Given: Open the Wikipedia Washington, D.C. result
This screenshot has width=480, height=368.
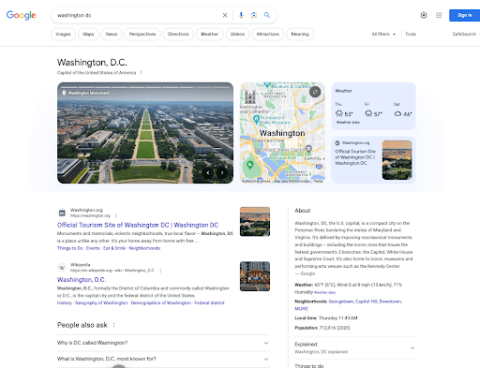Looking at the screenshot, I should [82, 280].
